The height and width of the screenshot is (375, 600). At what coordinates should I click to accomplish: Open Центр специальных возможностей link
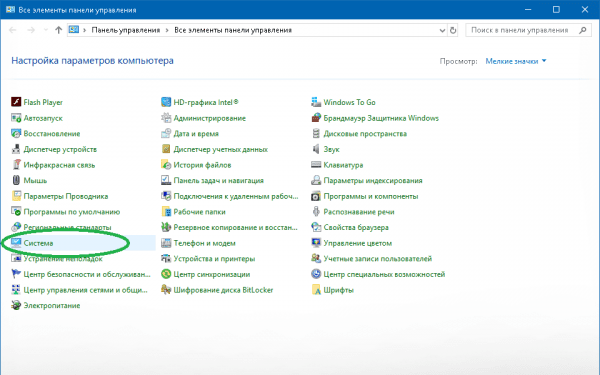pyautogui.click(x=384, y=274)
